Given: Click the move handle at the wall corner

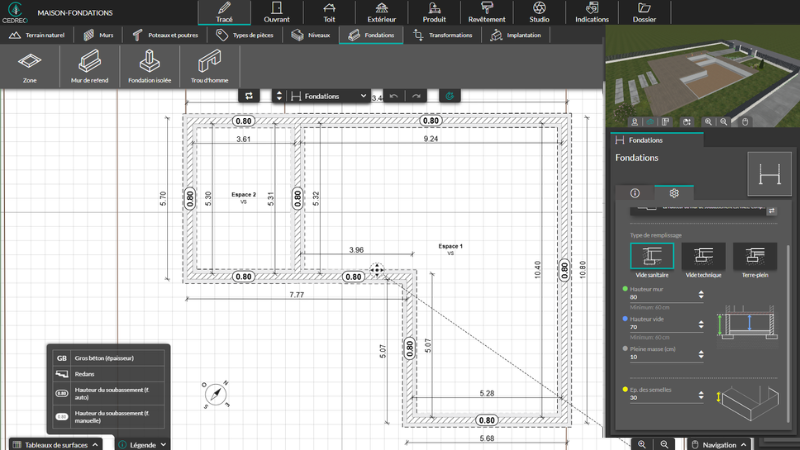Looking at the screenshot, I should tap(377, 270).
